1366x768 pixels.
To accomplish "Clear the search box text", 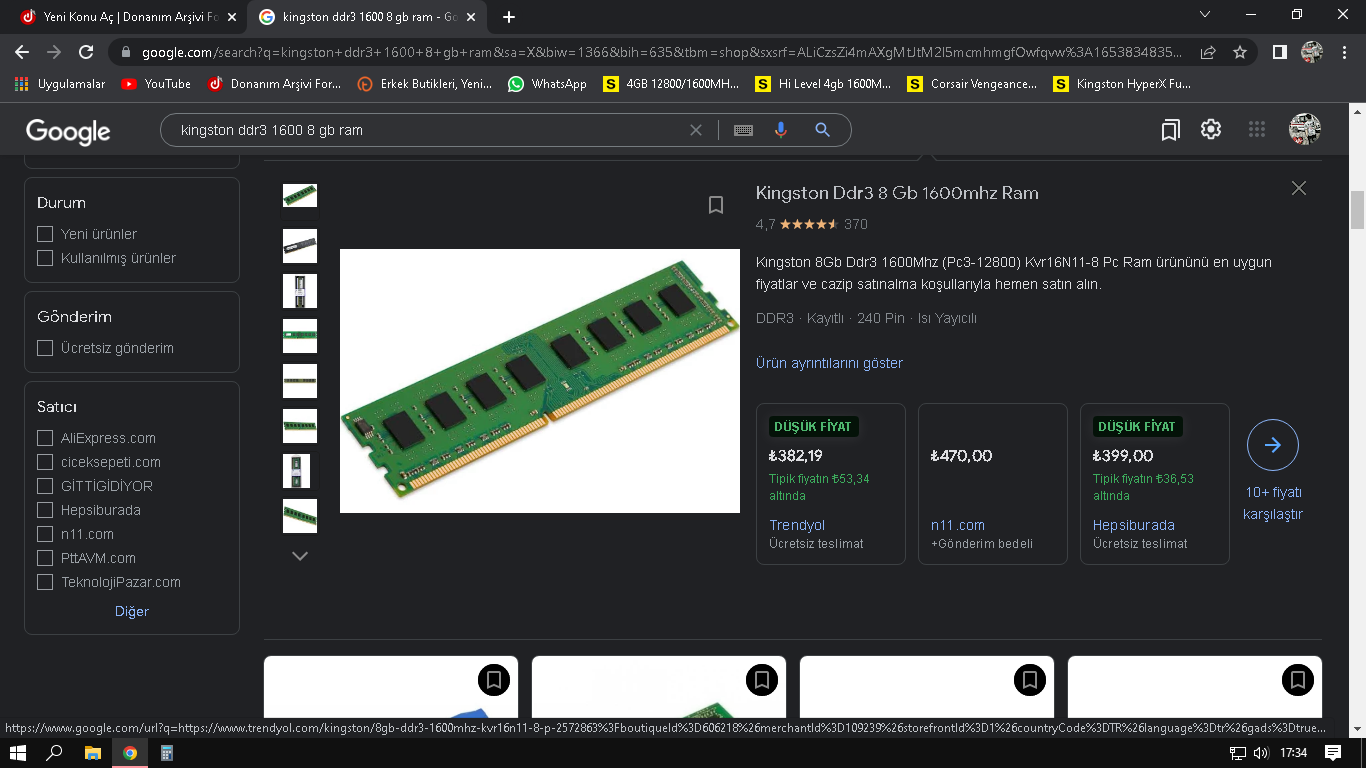I will click(696, 130).
